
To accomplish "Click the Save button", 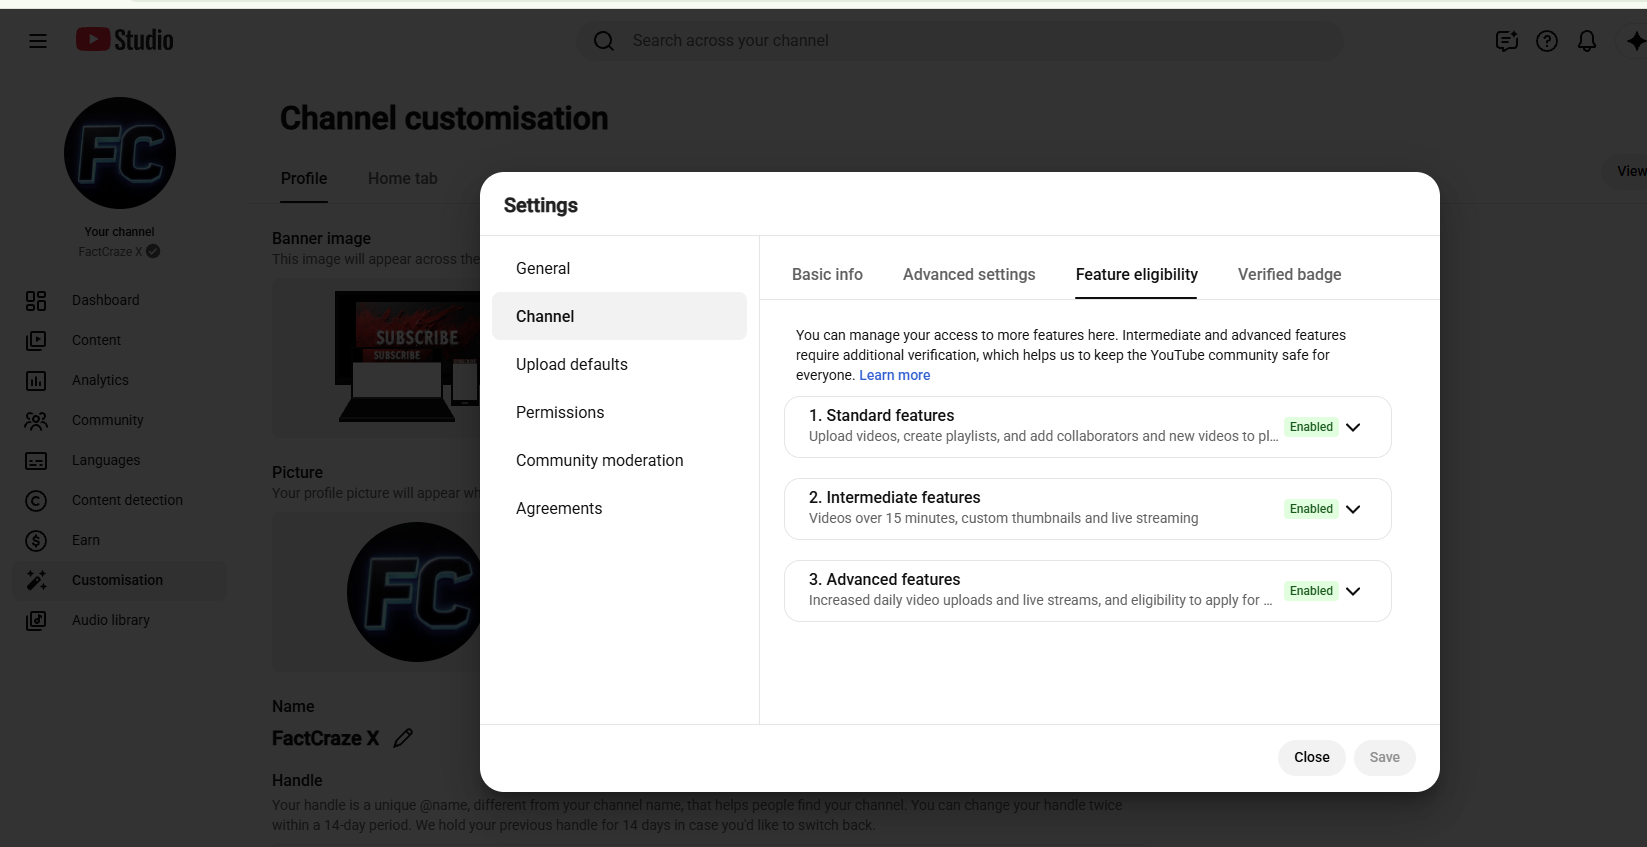I will tap(1384, 757).
